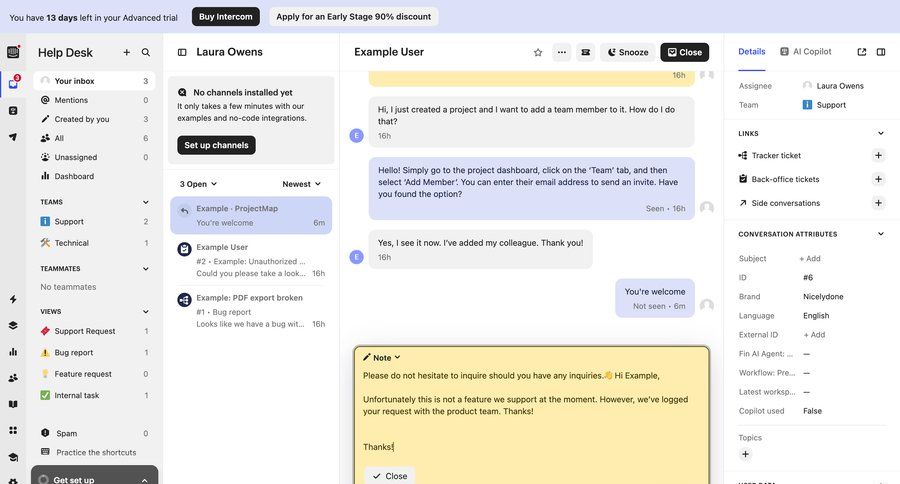Open the three-dots more options menu
900x484 pixels.
pos(562,52)
